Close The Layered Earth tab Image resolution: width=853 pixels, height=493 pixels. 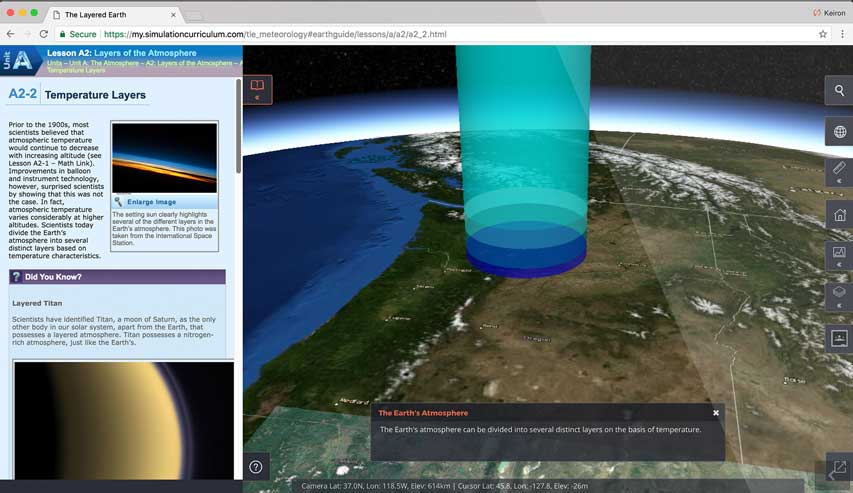click(x=173, y=15)
